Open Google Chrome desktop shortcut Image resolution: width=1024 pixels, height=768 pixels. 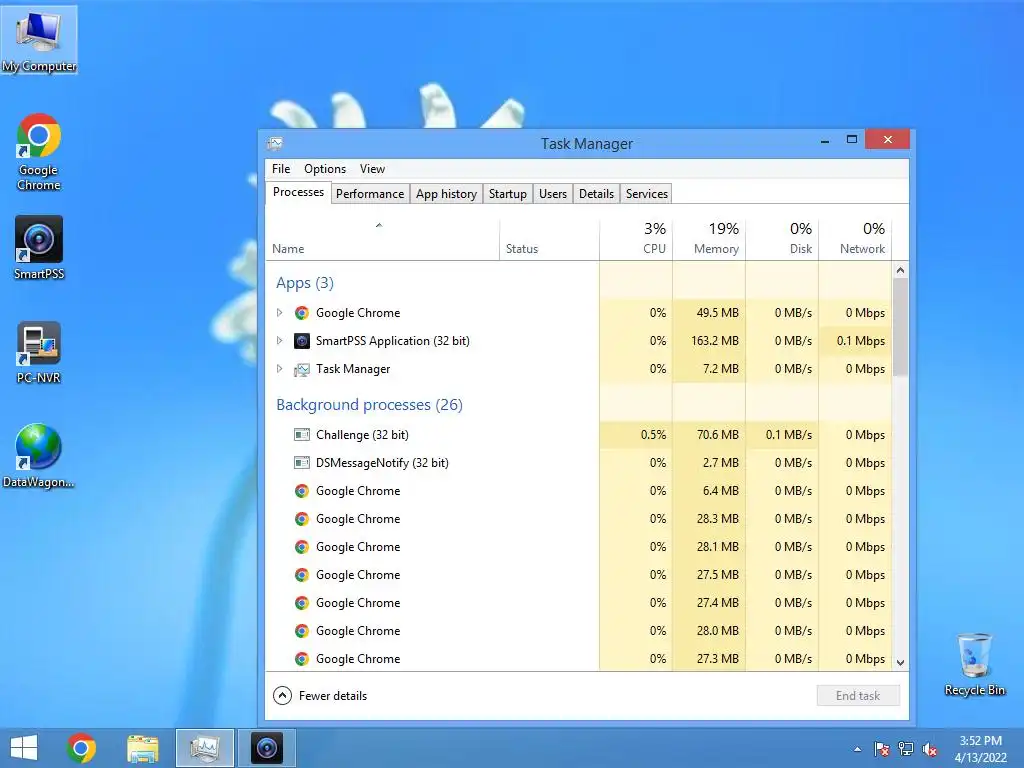pyautogui.click(x=39, y=152)
